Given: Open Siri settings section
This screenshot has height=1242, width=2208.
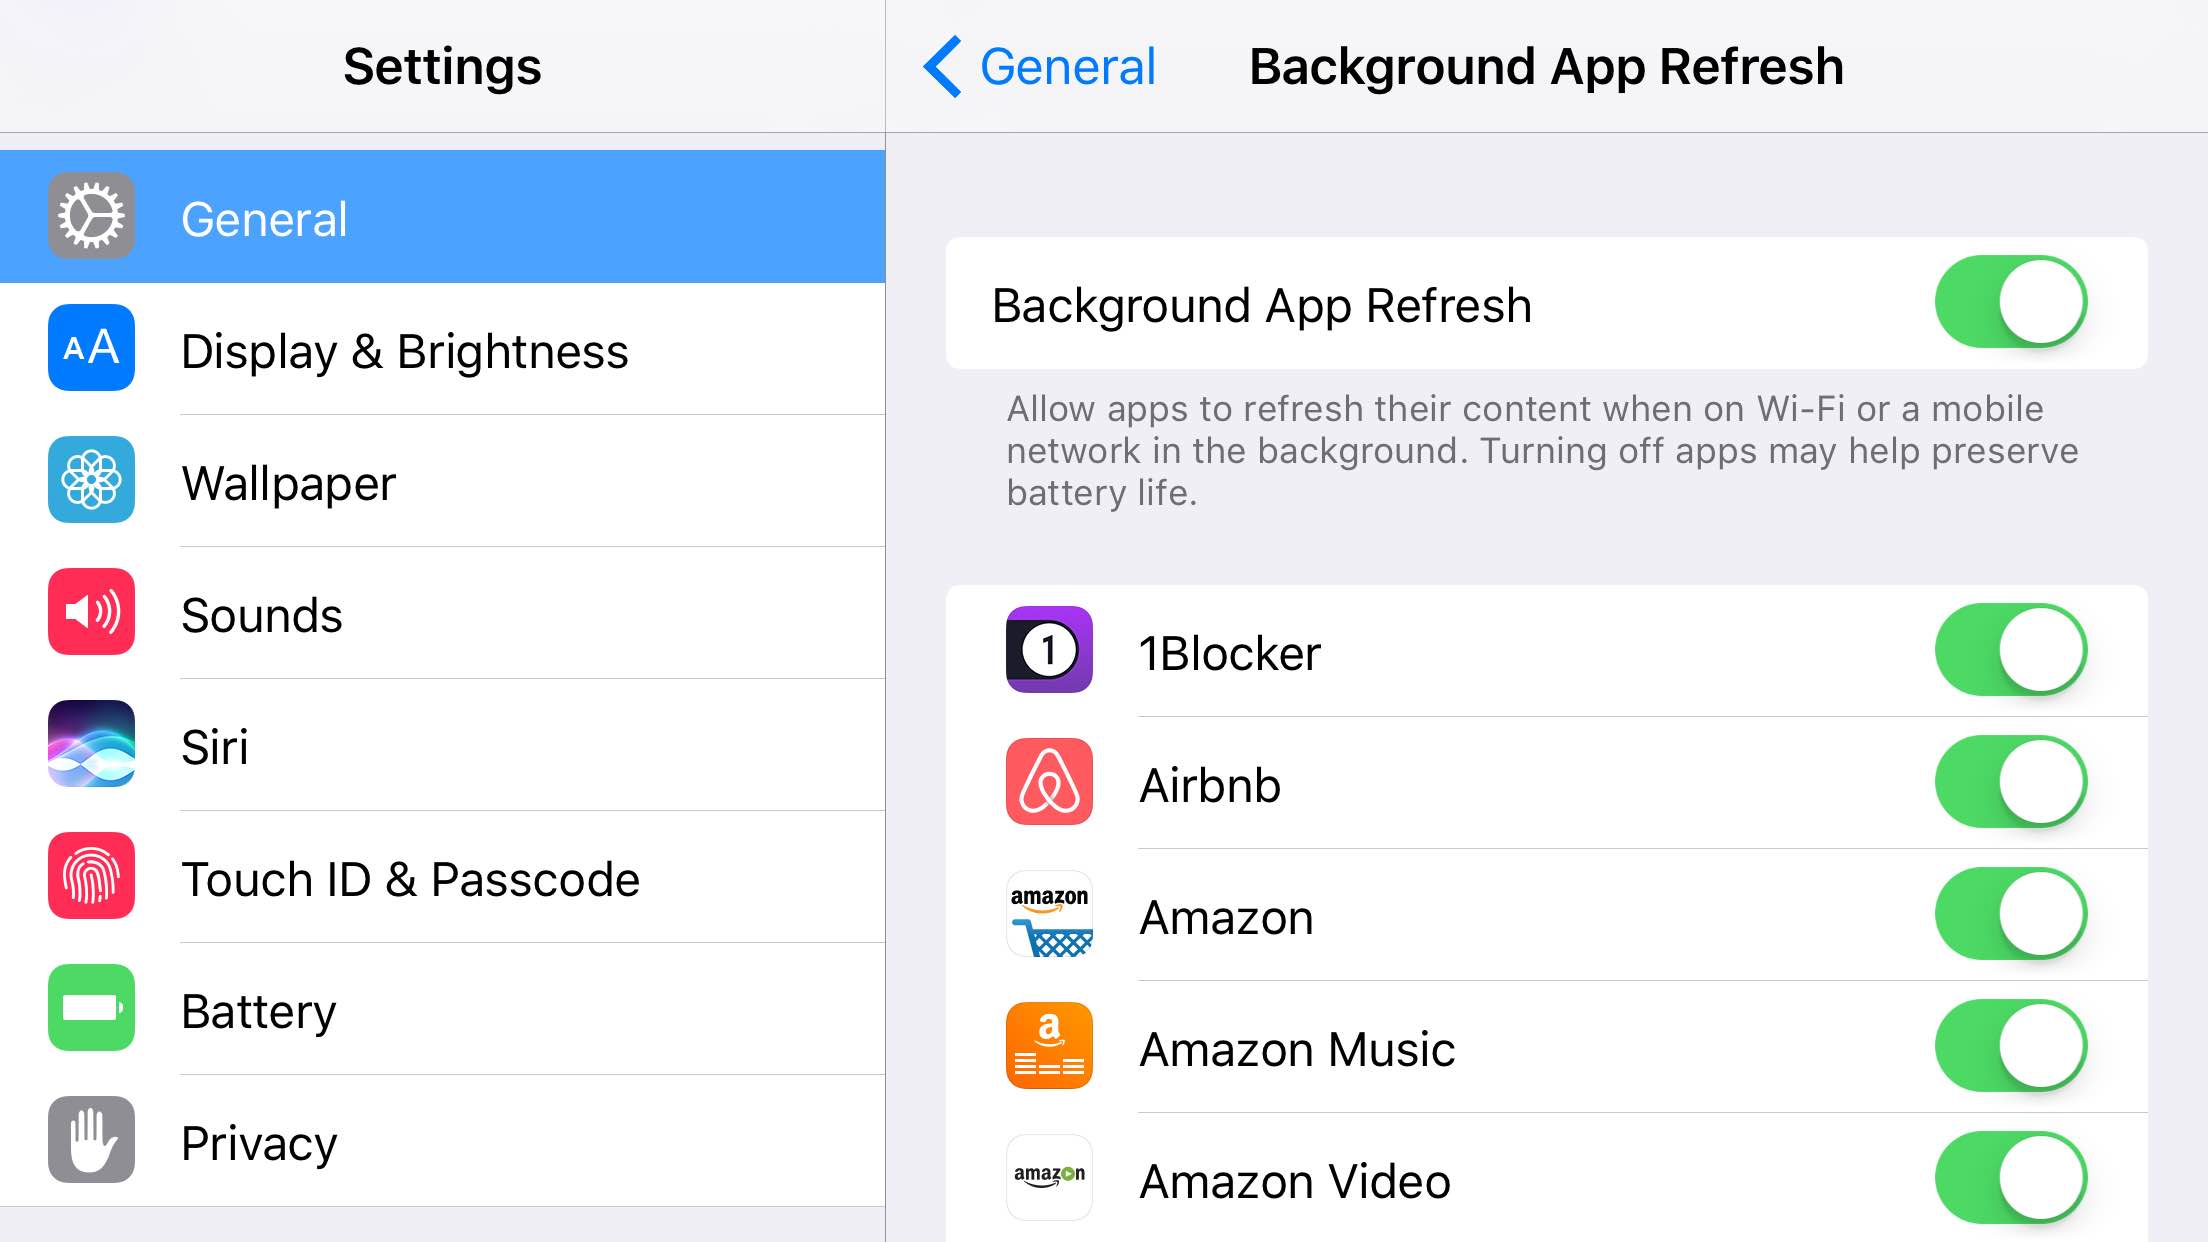Looking at the screenshot, I should coord(441,743).
